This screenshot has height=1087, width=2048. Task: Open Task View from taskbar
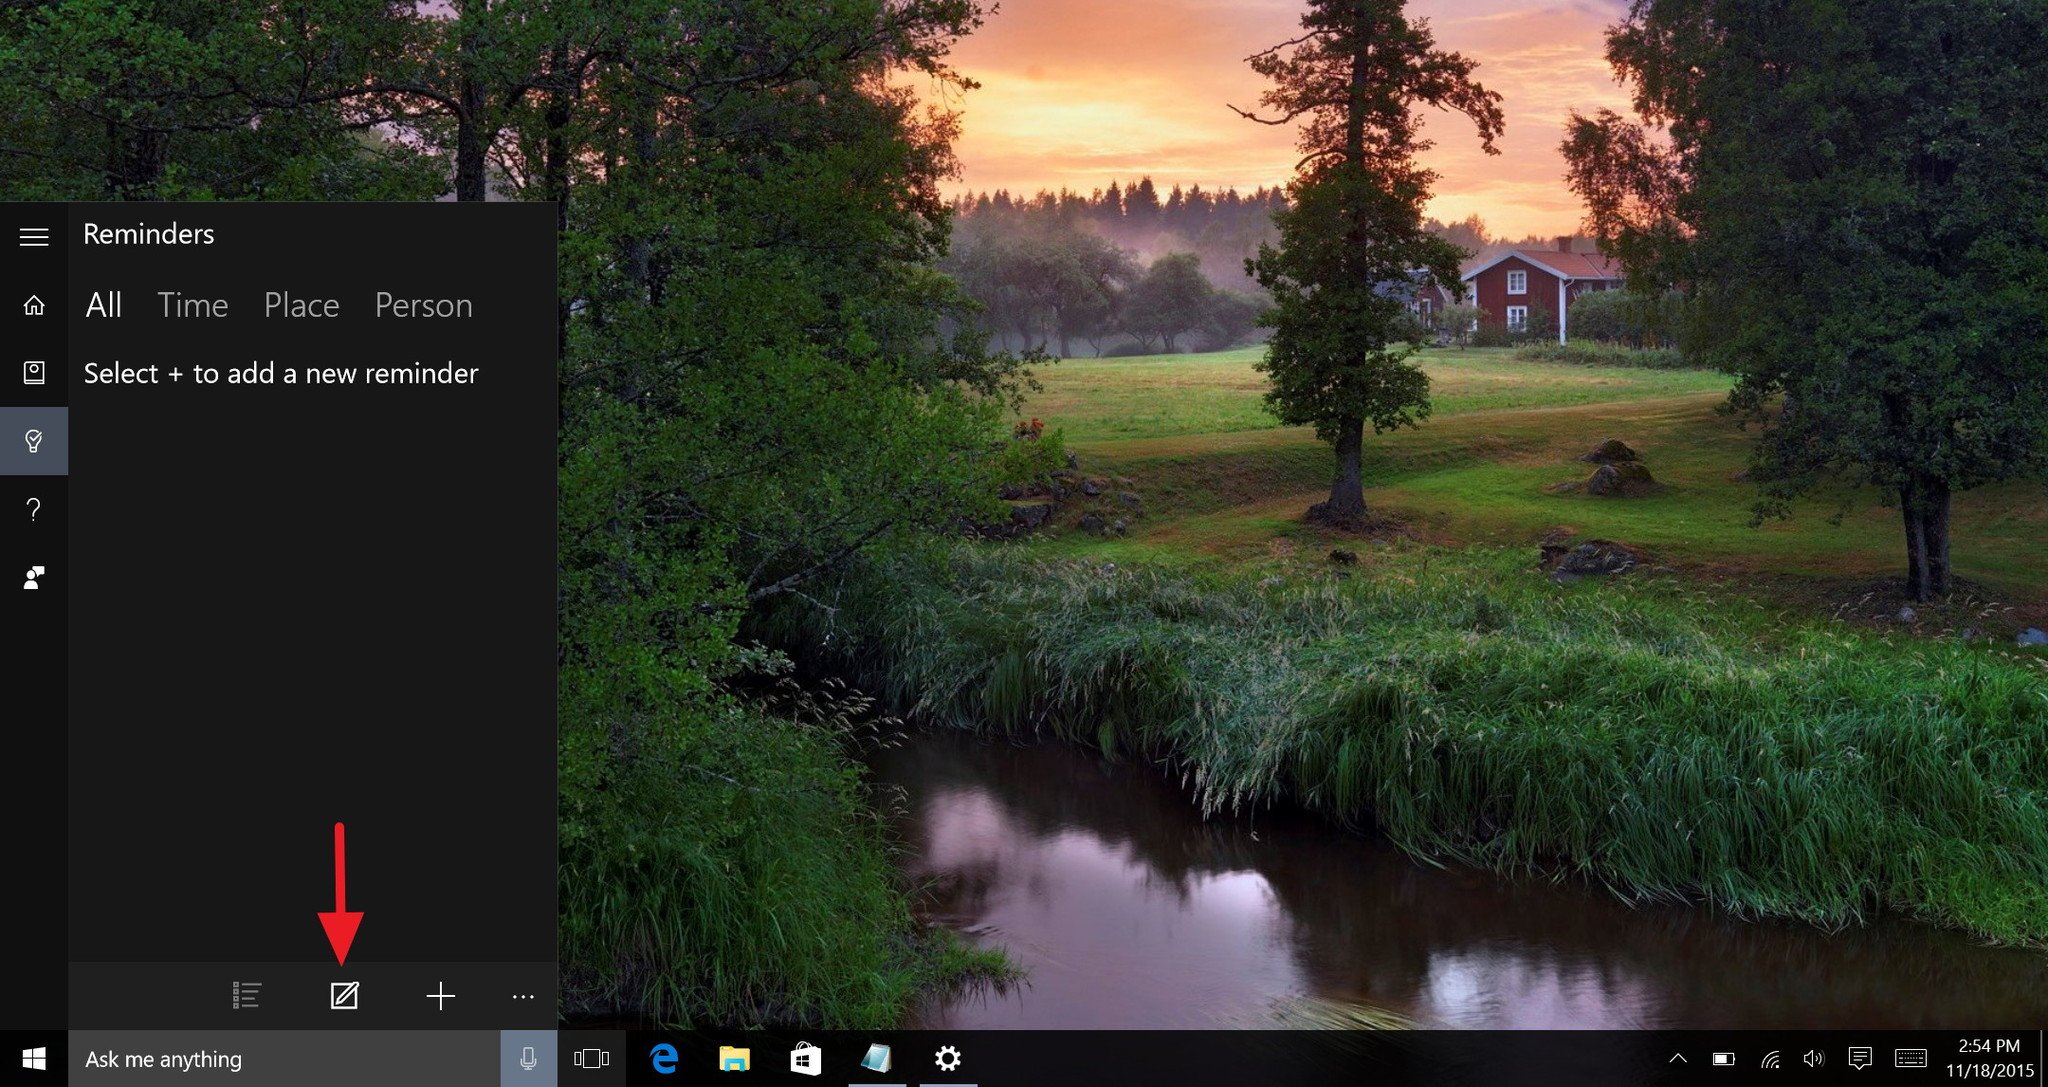point(591,1059)
